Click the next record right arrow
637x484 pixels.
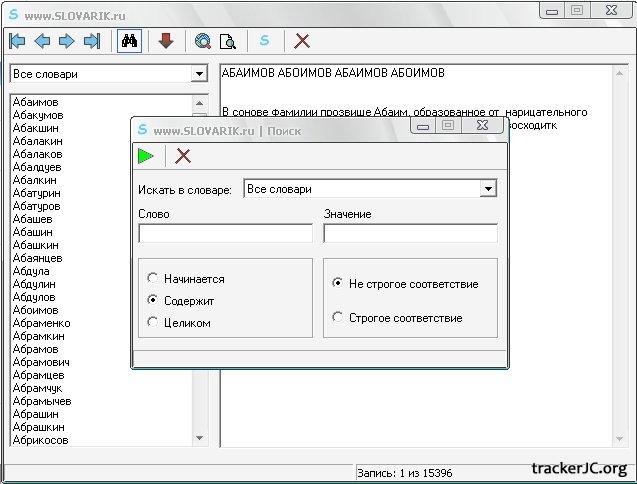click(x=67, y=41)
